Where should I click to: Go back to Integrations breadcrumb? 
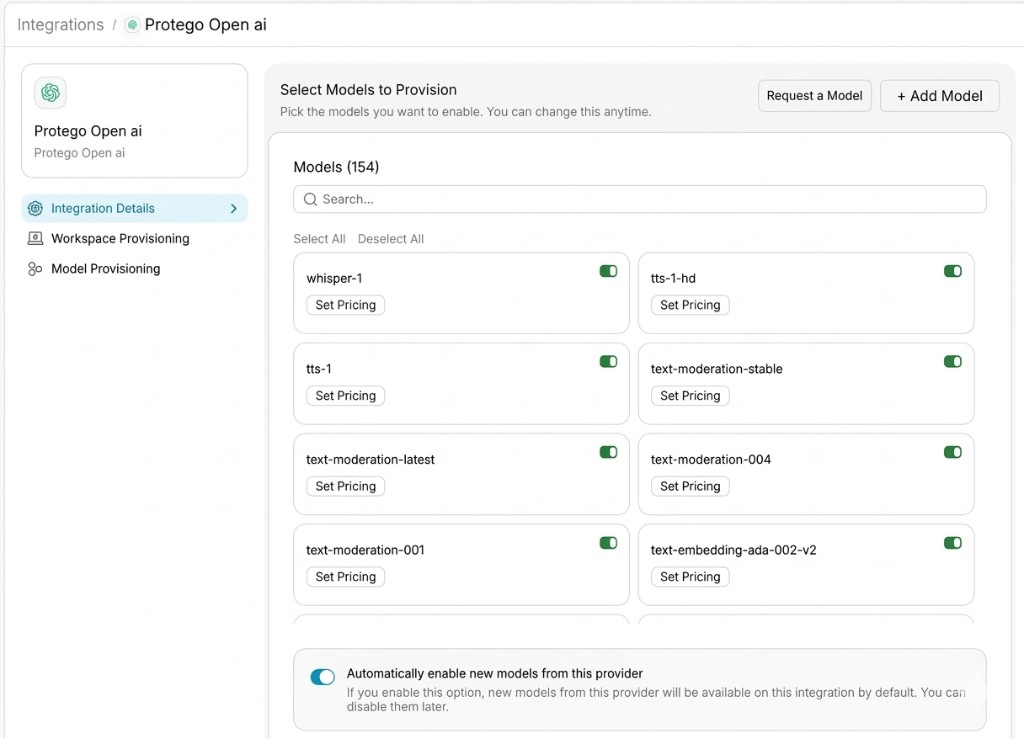(x=60, y=25)
